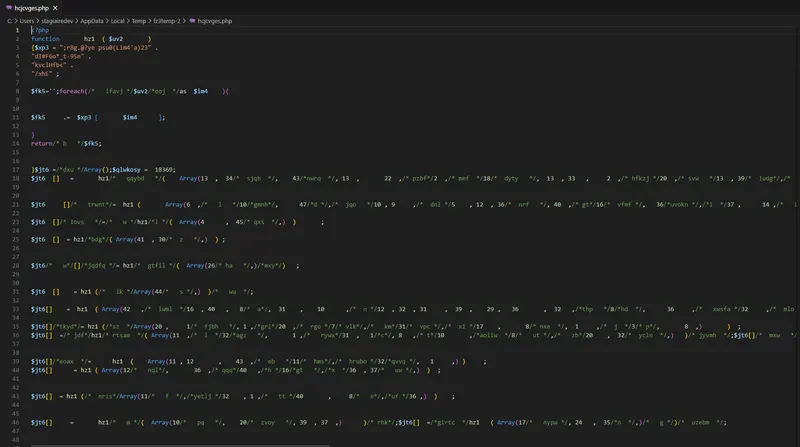The height and width of the screenshot is (447, 800).
Task: Click the "return" keyword on line 14
Action: tap(41, 143)
